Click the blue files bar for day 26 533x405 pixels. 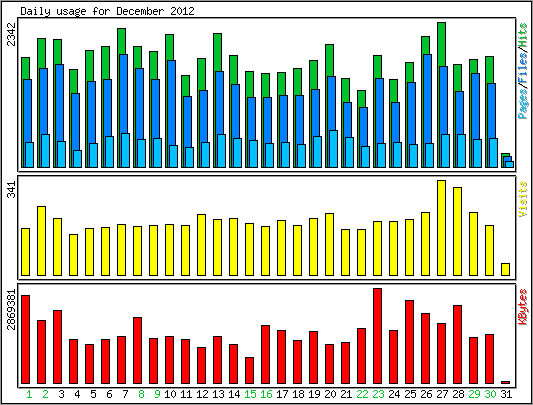[x=428, y=99]
